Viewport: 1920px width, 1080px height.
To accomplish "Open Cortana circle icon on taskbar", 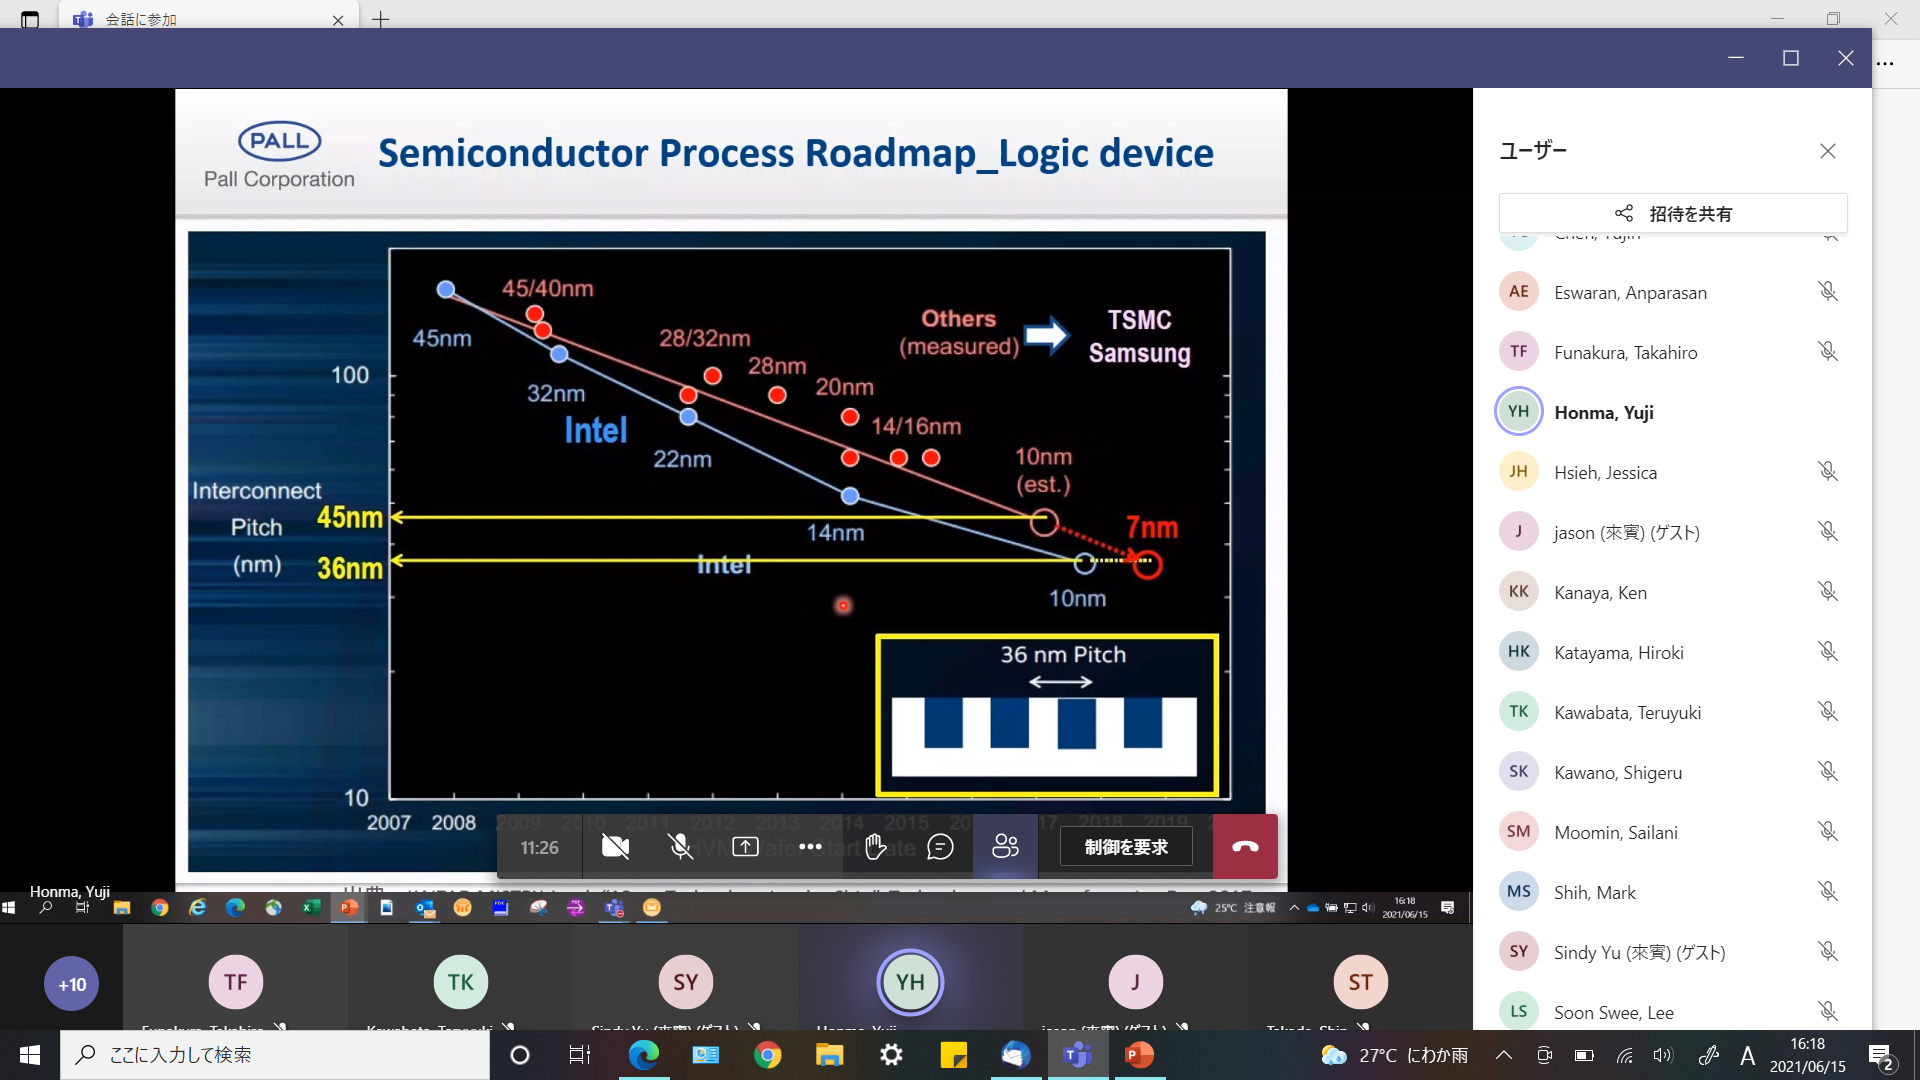I will coord(520,1055).
